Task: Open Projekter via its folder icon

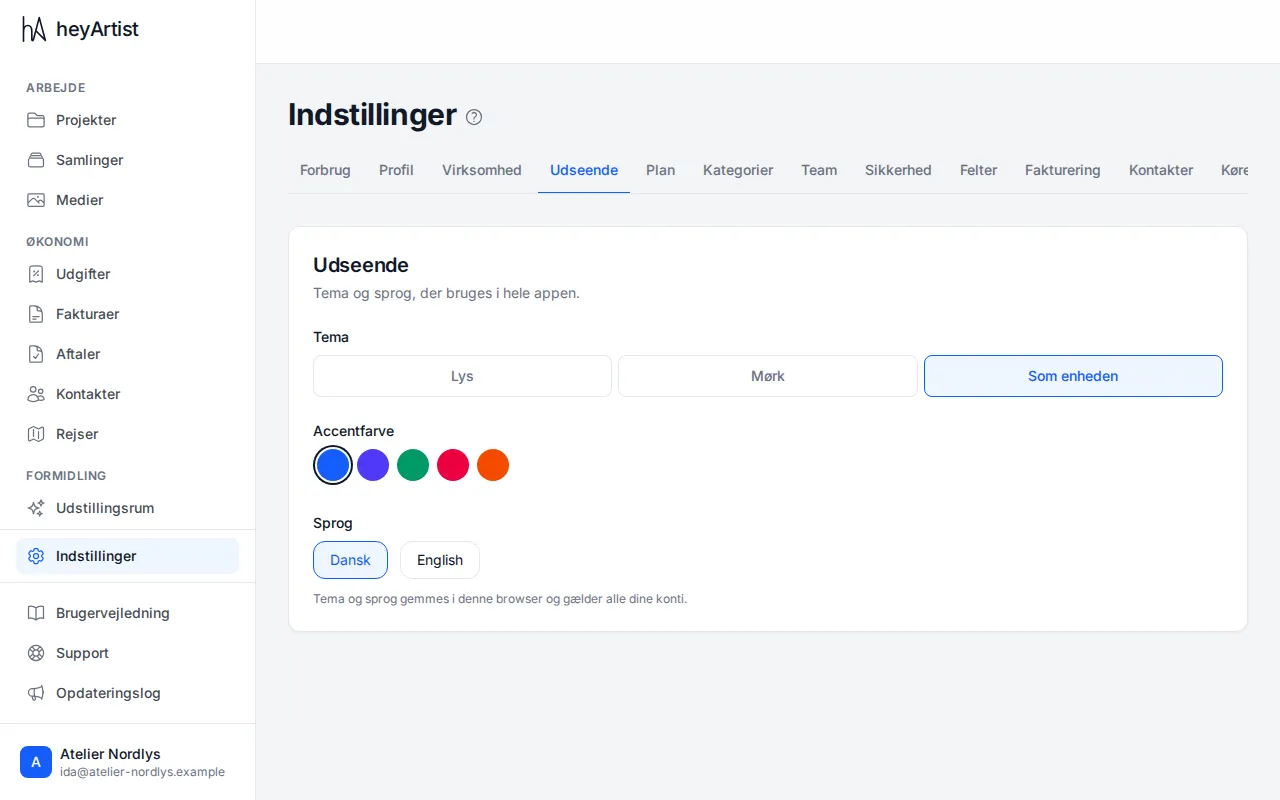Action: tap(36, 120)
